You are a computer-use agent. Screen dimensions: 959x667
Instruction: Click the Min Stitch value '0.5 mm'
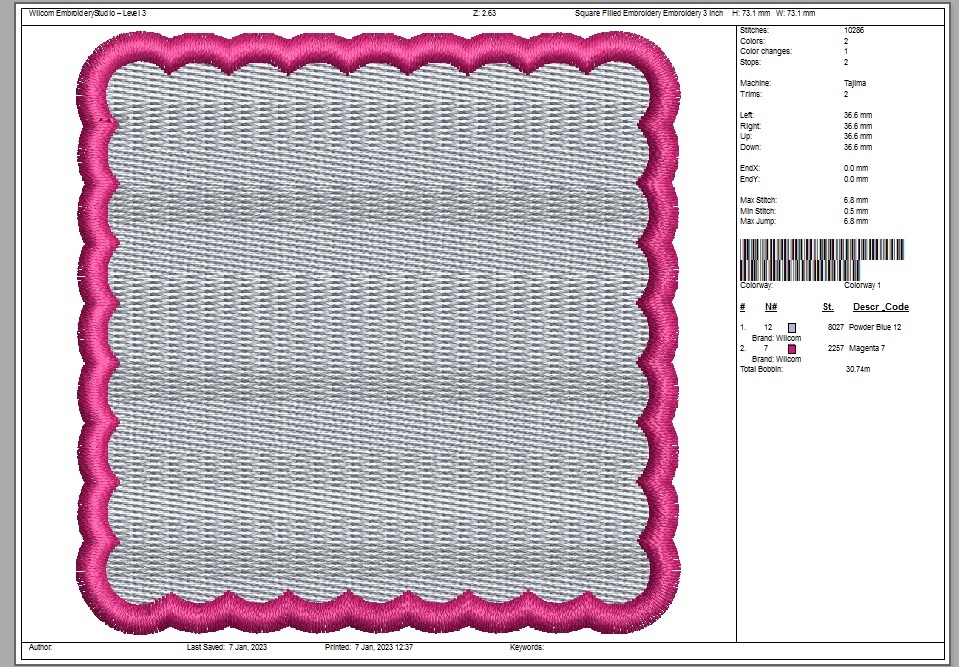[x=856, y=211]
